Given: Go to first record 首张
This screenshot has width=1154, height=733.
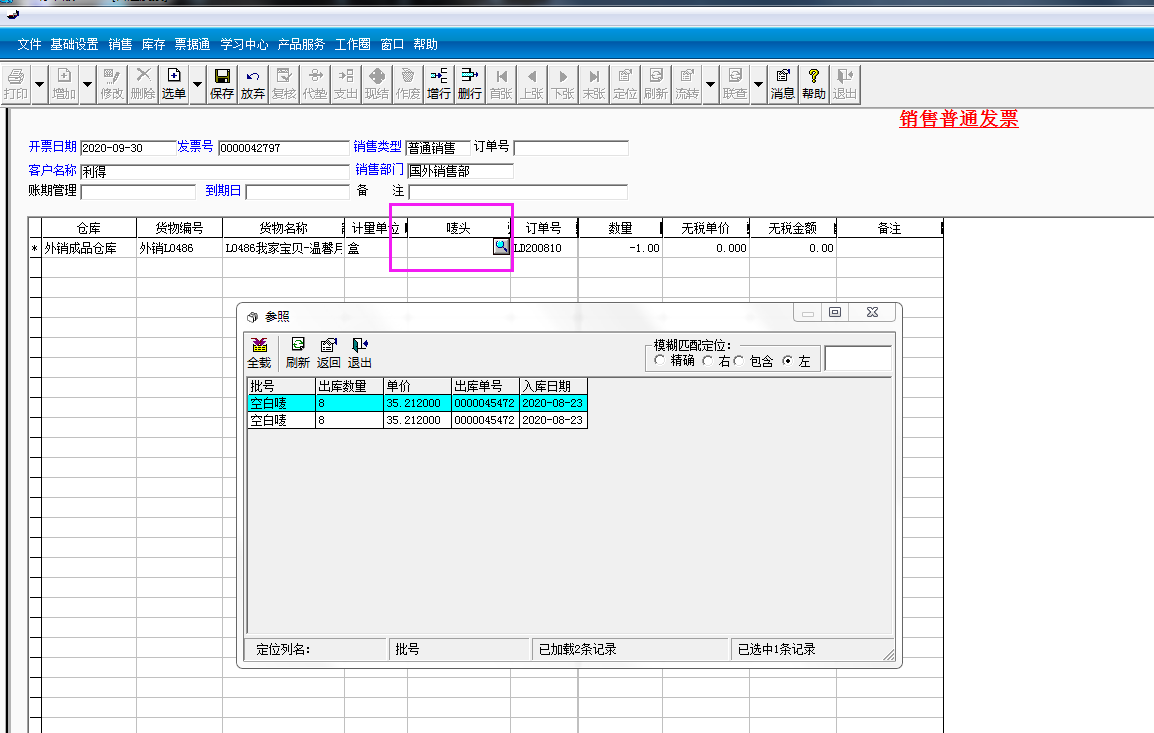Looking at the screenshot, I should pos(501,84).
